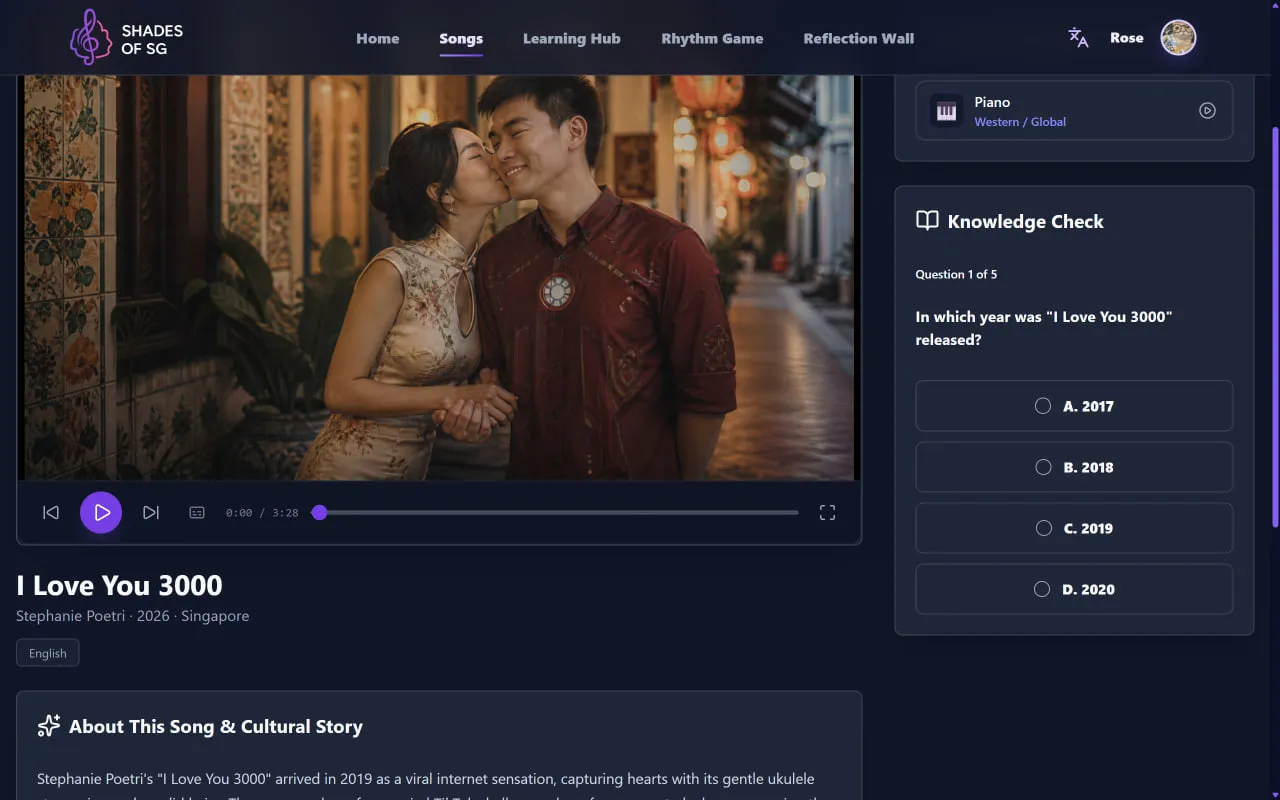
Task: Click the sparkle icon beside About This Song
Action: [x=48, y=726]
